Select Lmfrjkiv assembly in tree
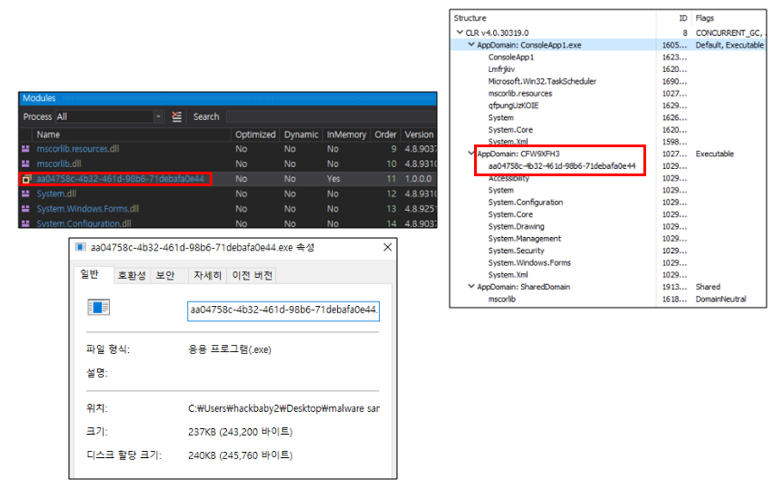The image size is (773, 484). [x=501, y=69]
